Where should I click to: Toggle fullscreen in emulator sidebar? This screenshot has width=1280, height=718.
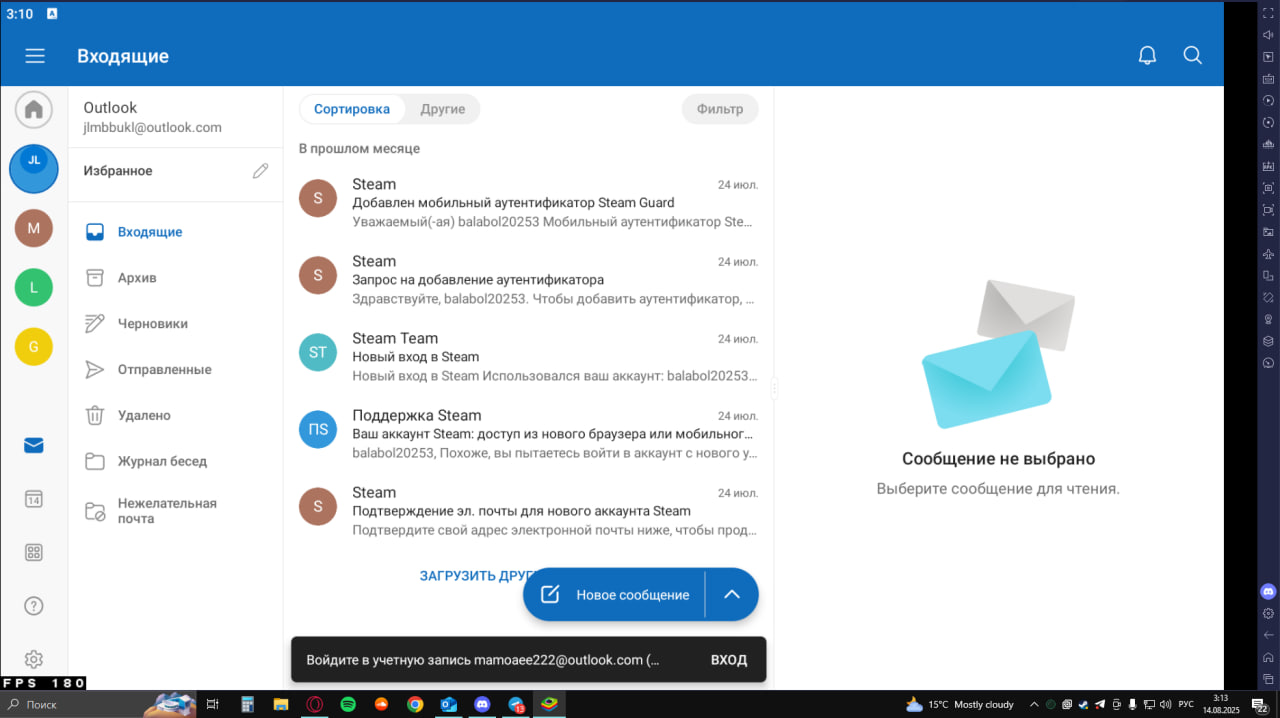(x=1268, y=13)
